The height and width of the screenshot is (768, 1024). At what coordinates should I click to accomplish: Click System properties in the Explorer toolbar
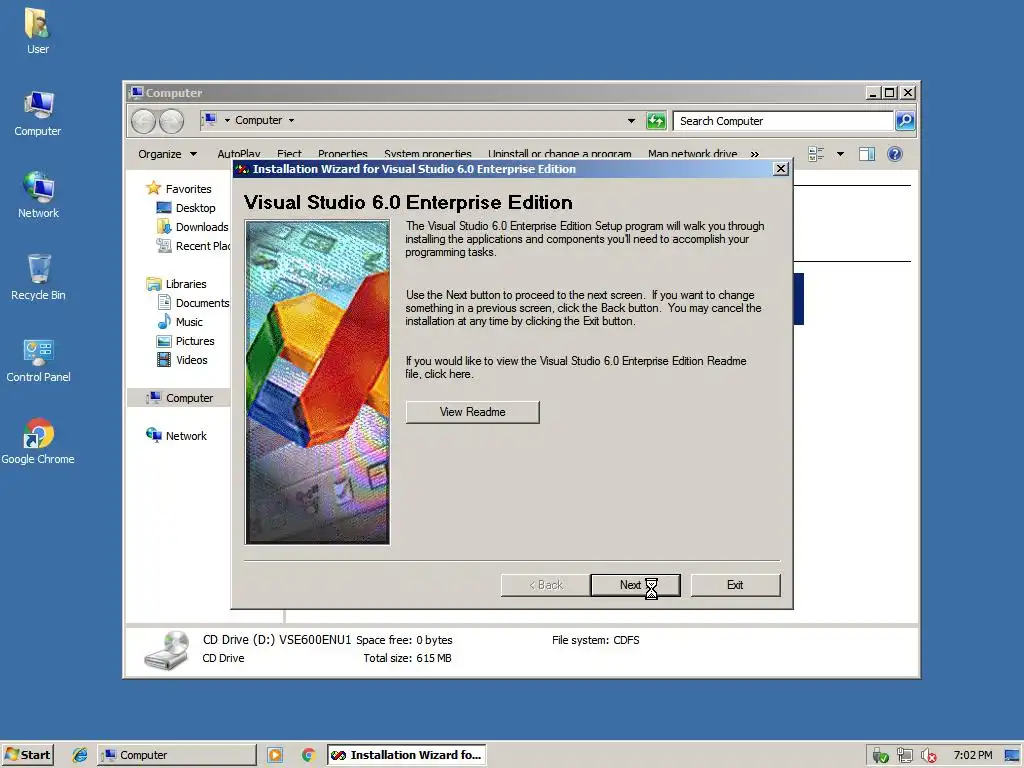428,154
